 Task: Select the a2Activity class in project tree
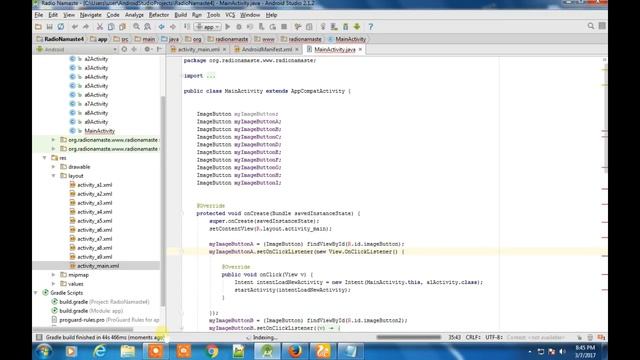pos(96,59)
